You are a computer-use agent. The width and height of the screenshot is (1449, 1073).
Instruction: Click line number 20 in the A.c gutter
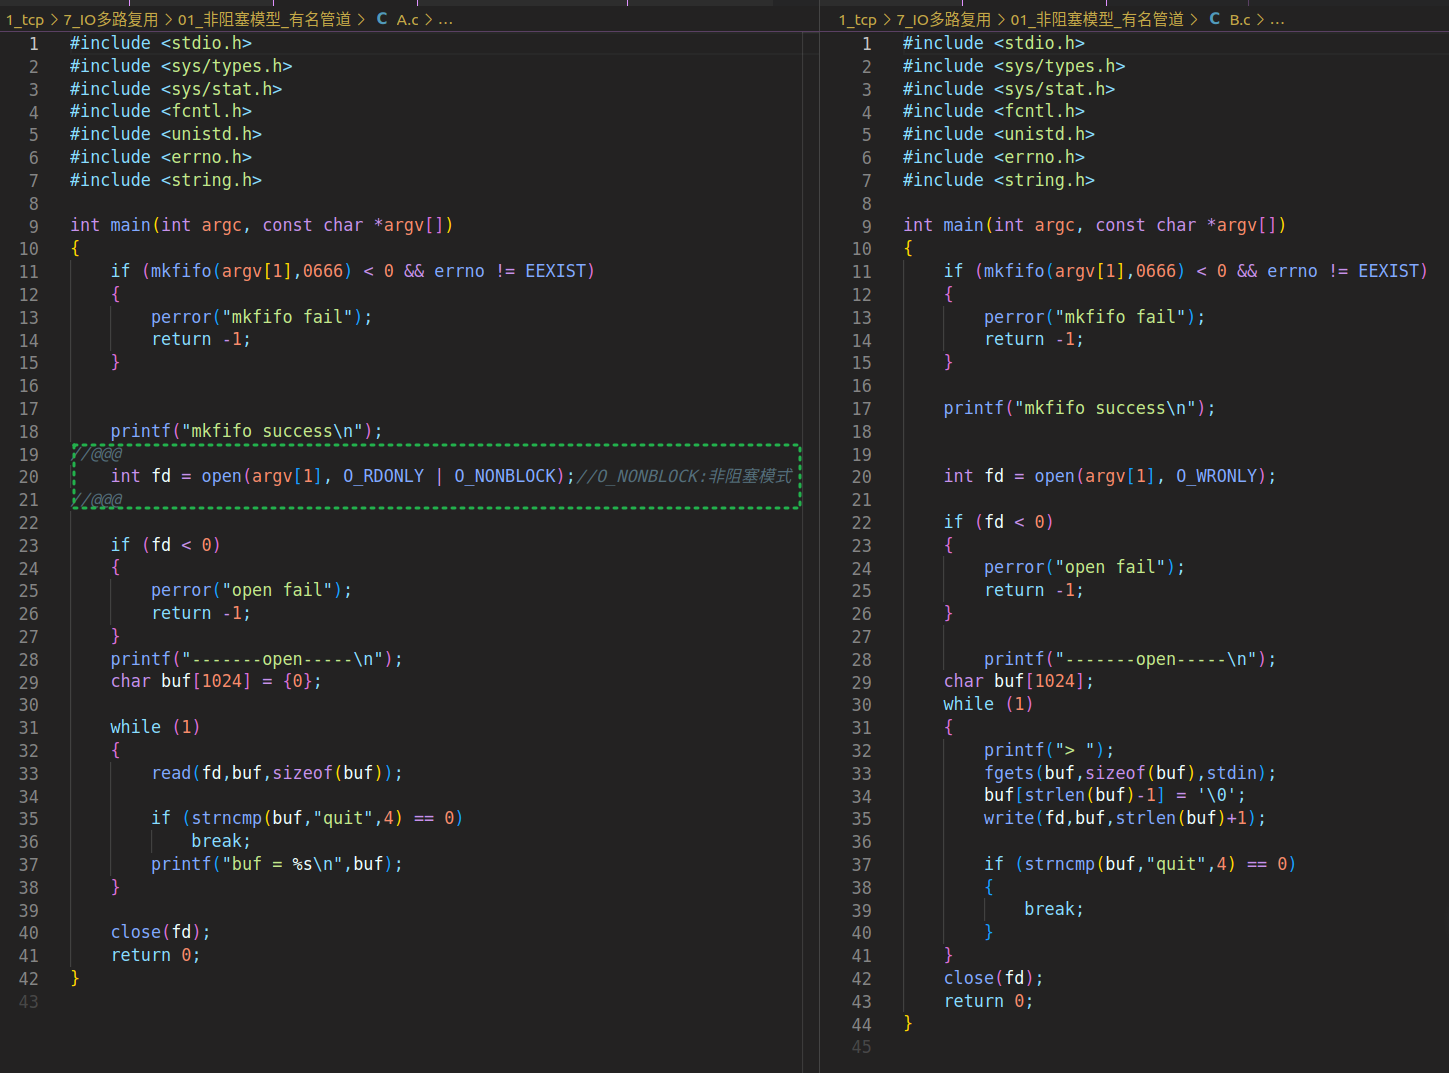tap(28, 477)
